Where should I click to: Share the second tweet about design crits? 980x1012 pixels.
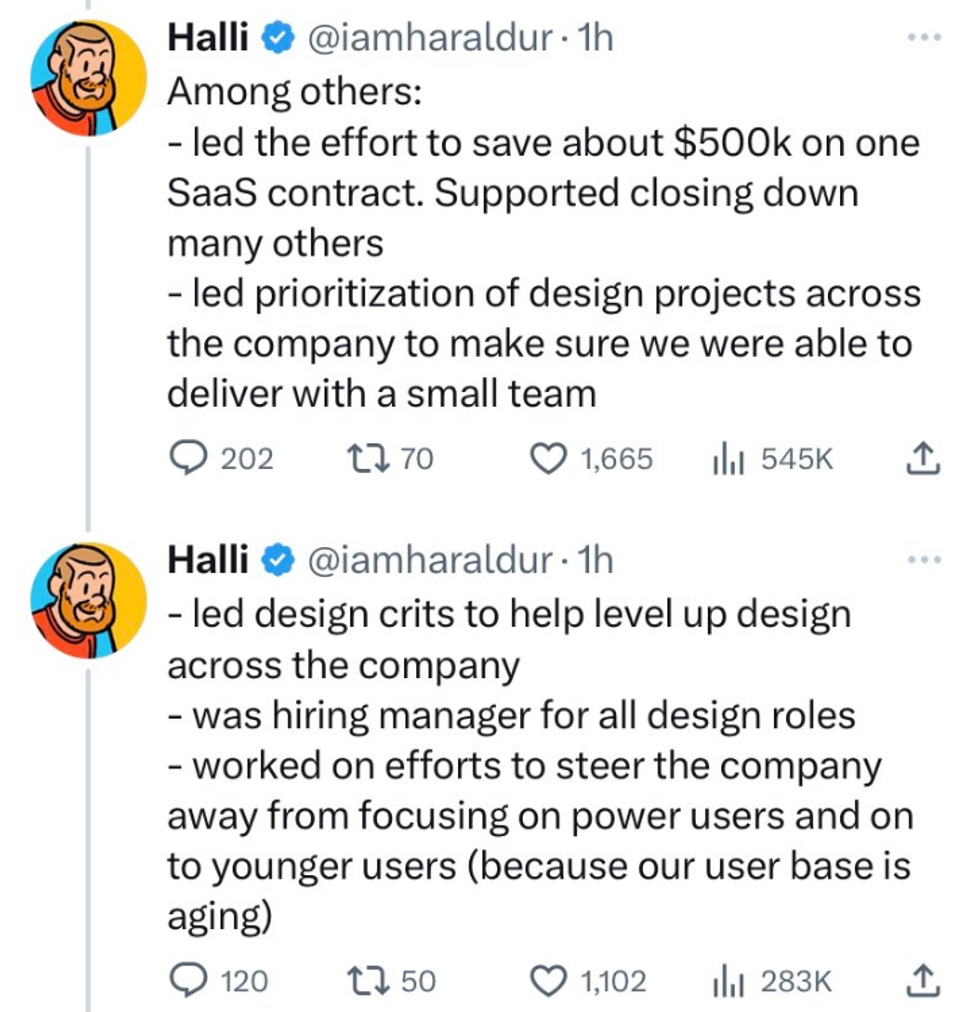coord(923,981)
